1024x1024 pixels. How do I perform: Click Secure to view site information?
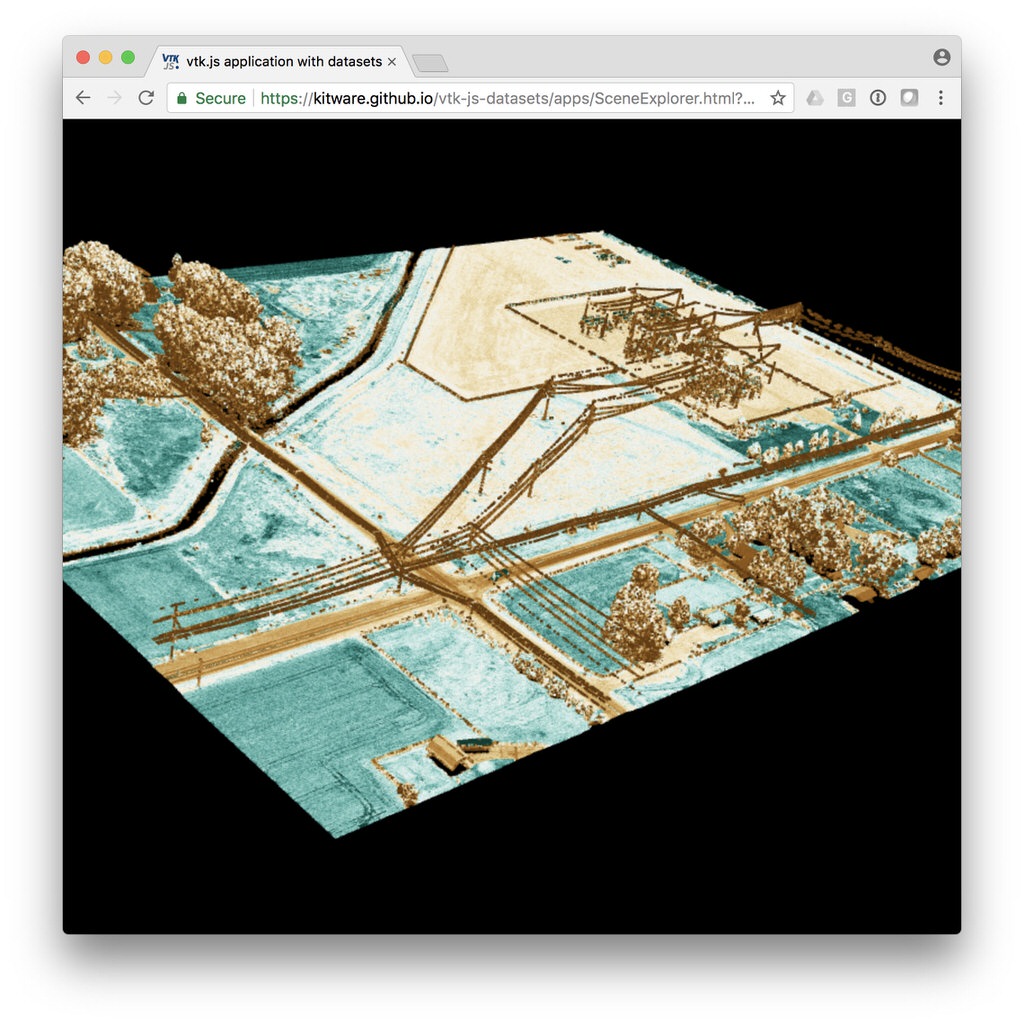click(x=220, y=98)
